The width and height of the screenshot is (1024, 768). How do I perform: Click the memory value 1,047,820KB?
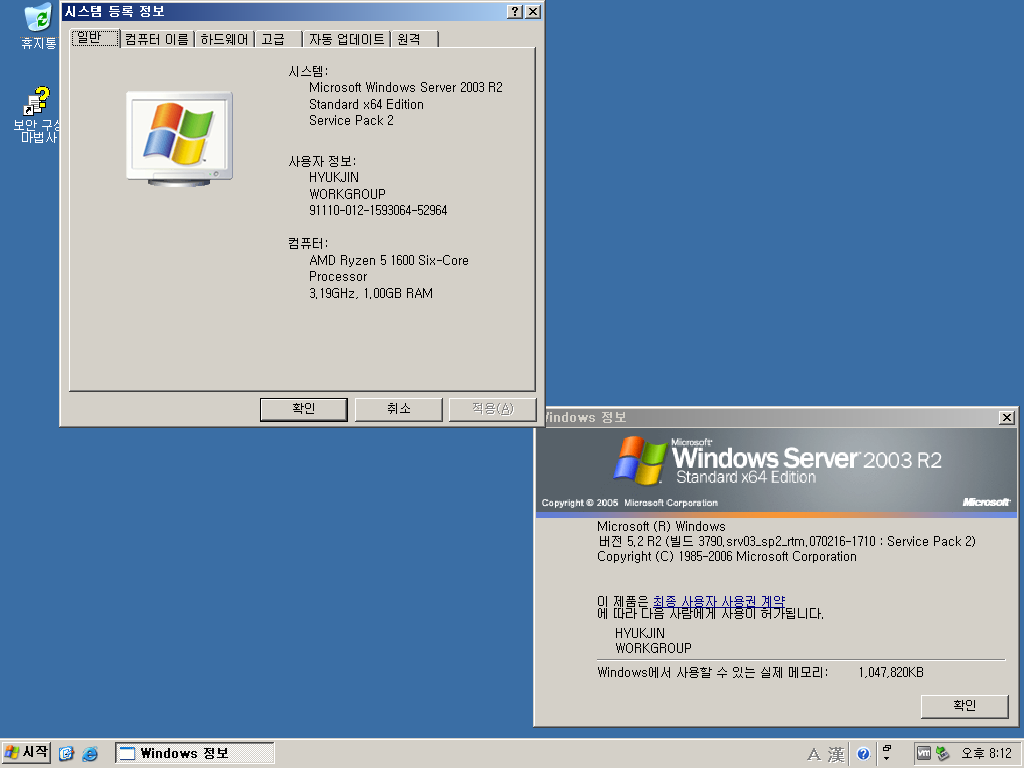[x=891, y=672]
